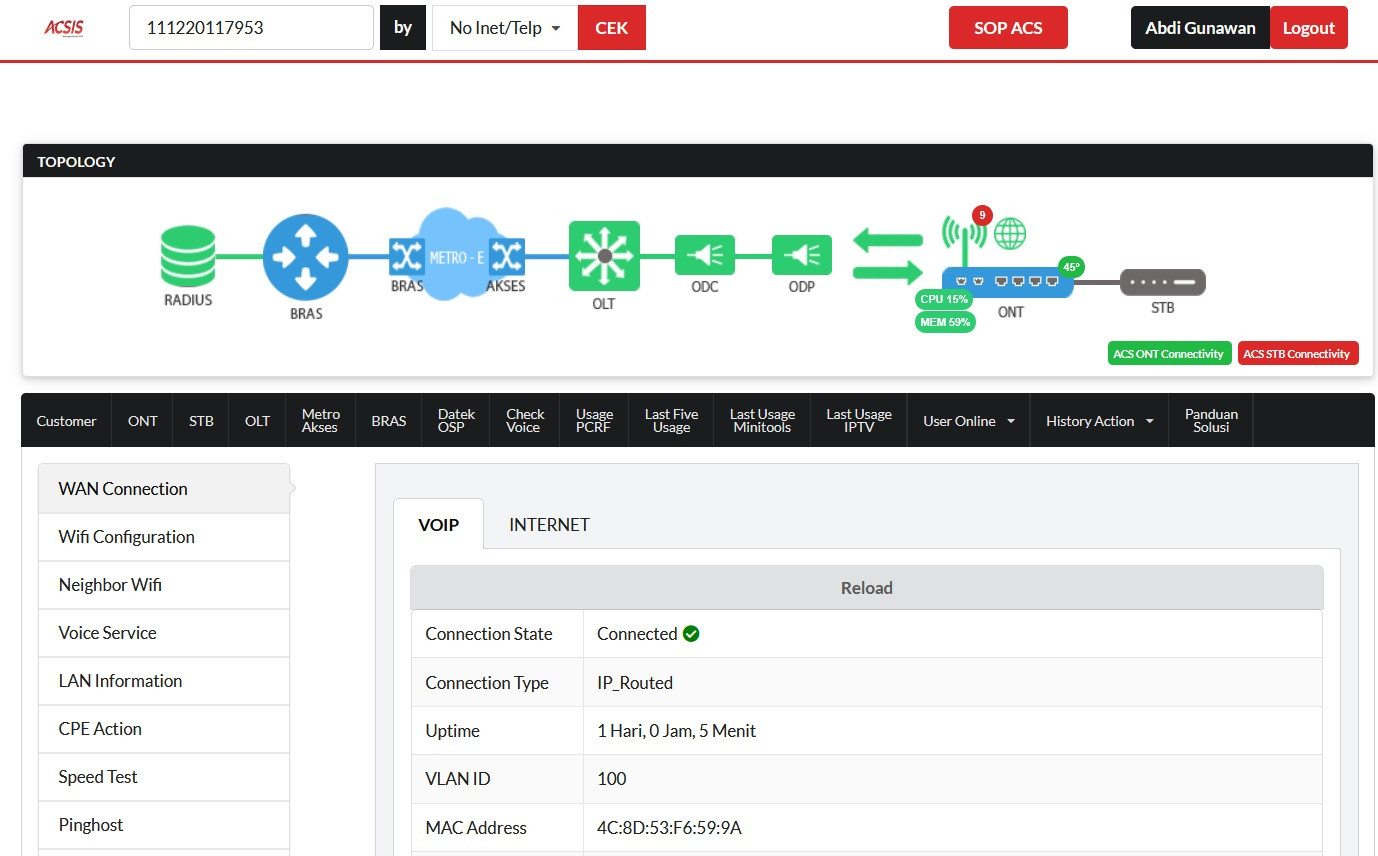Open the BRAS menu item

pyautogui.click(x=389, y=421)
